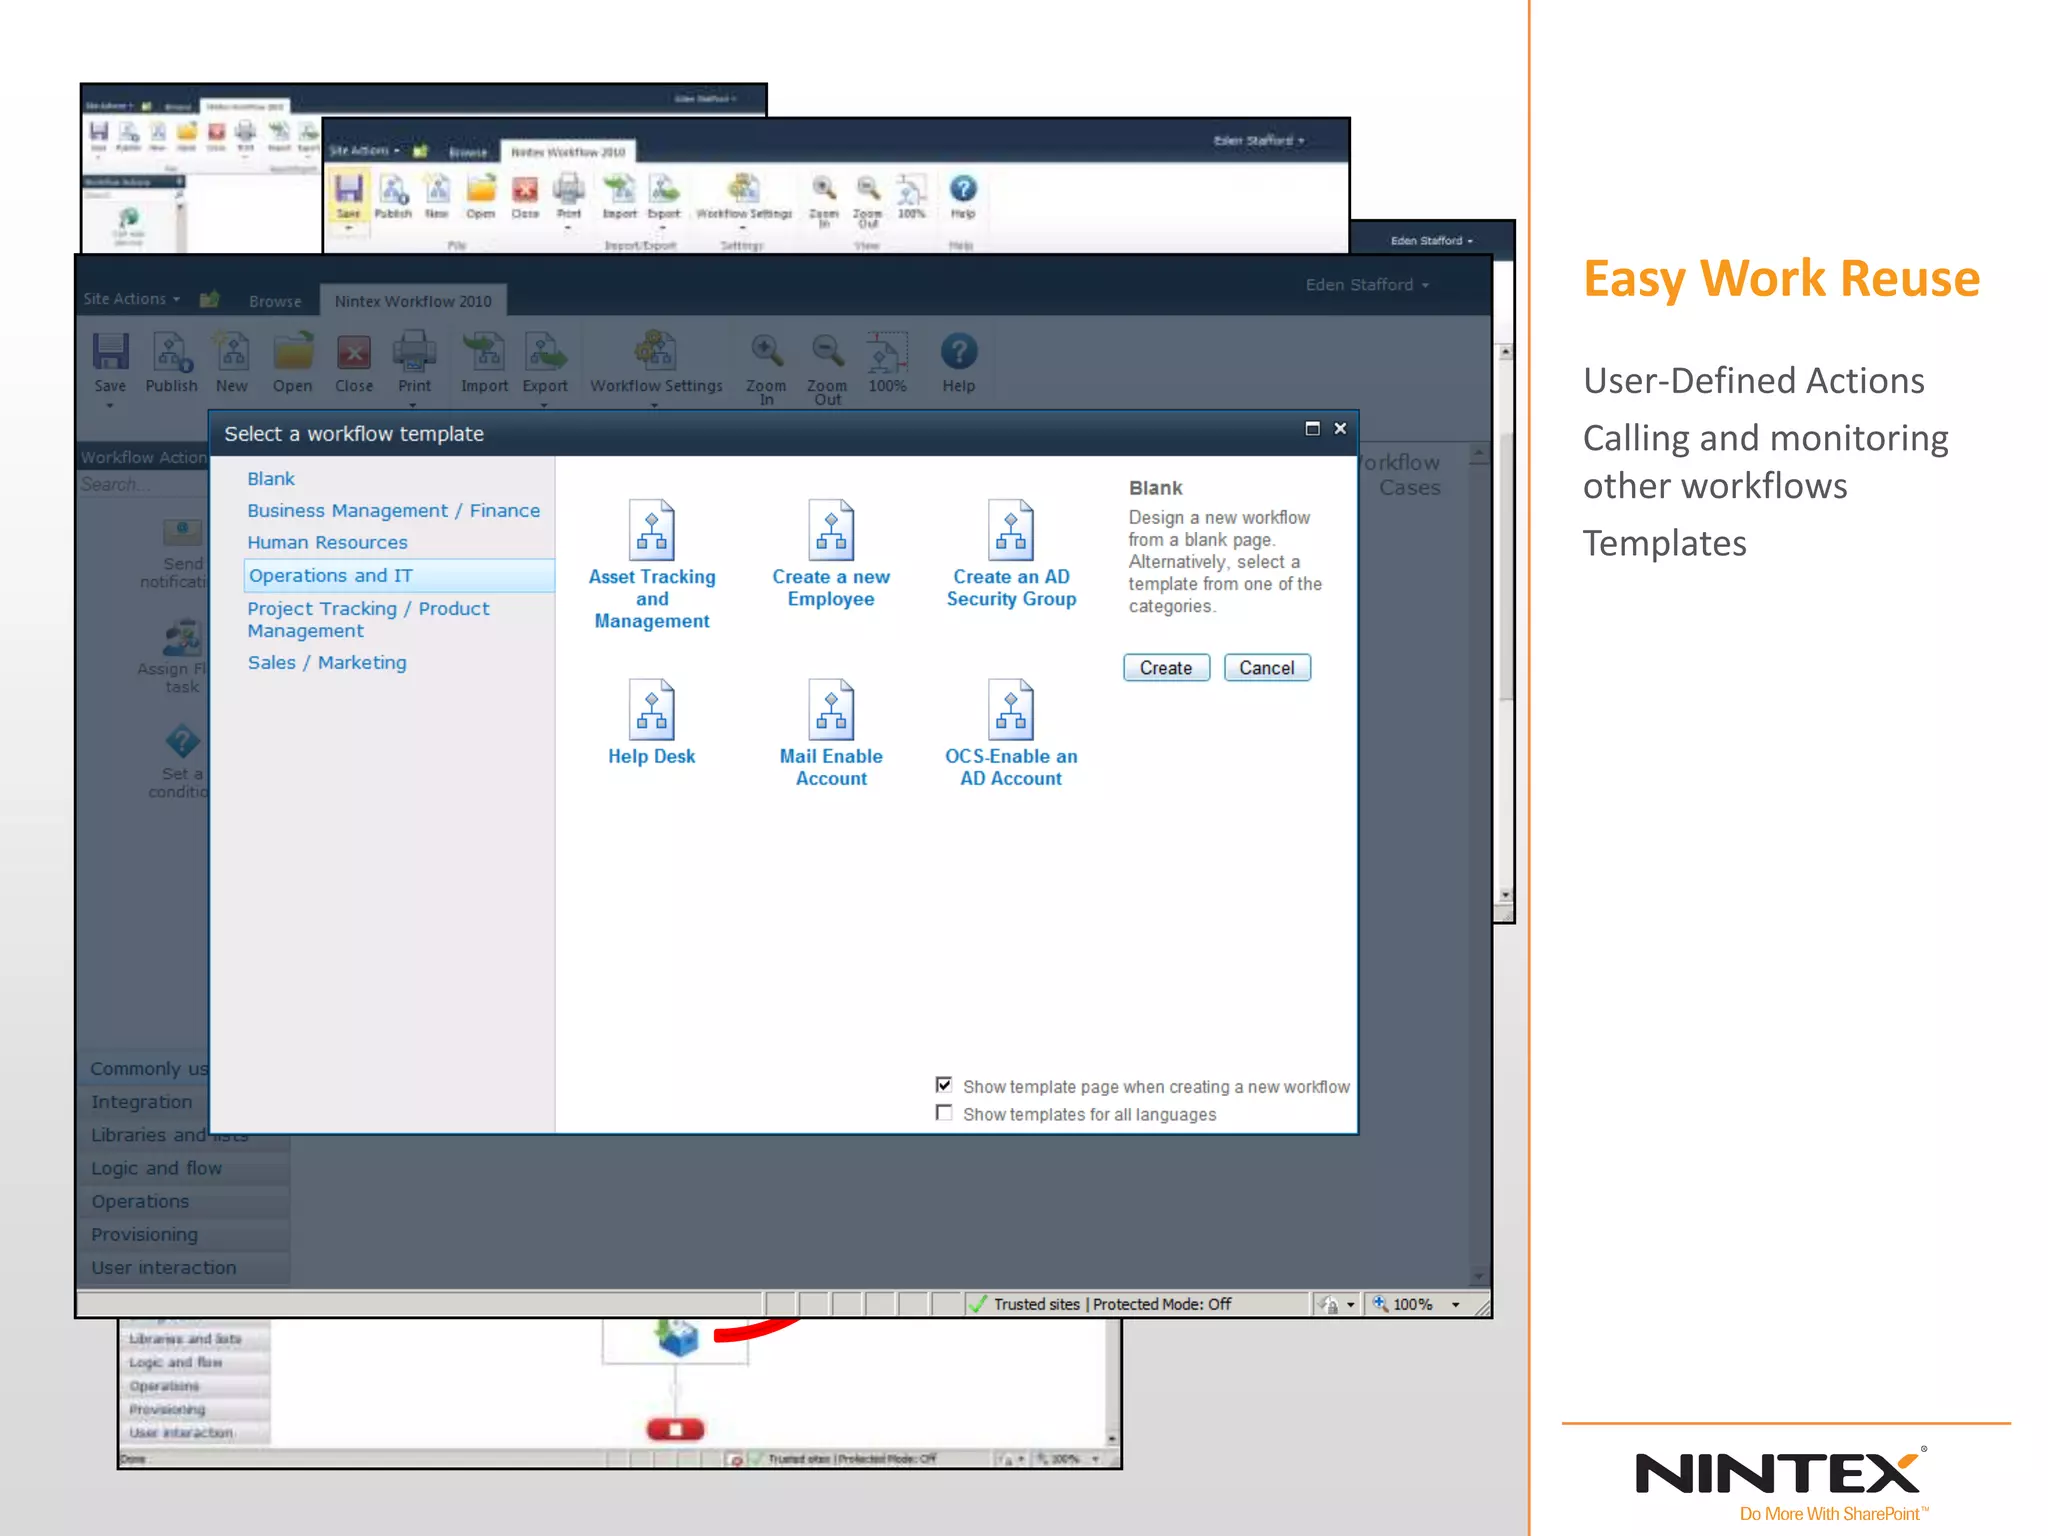Click the Import icon in the front ribbon
The height and width of the screenshot is (1536, 2048).
point(484,352)
